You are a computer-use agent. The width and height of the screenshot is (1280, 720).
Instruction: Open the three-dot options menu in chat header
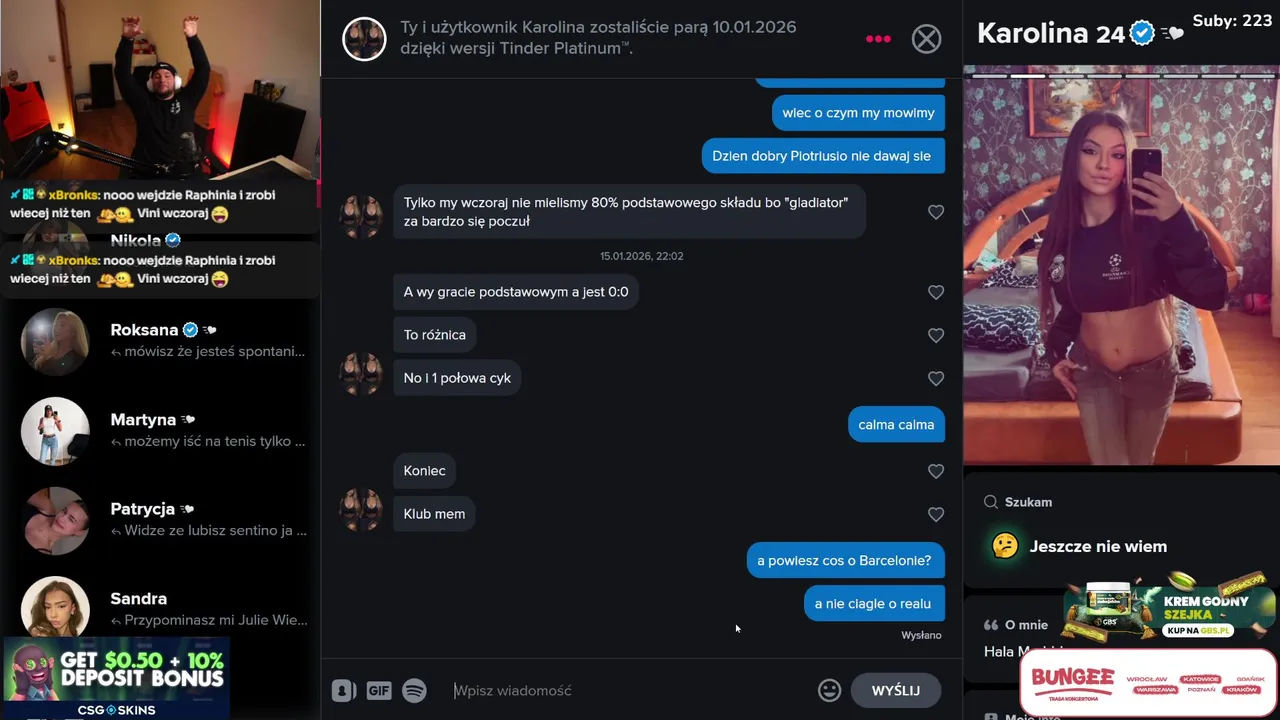coord(878,39)
